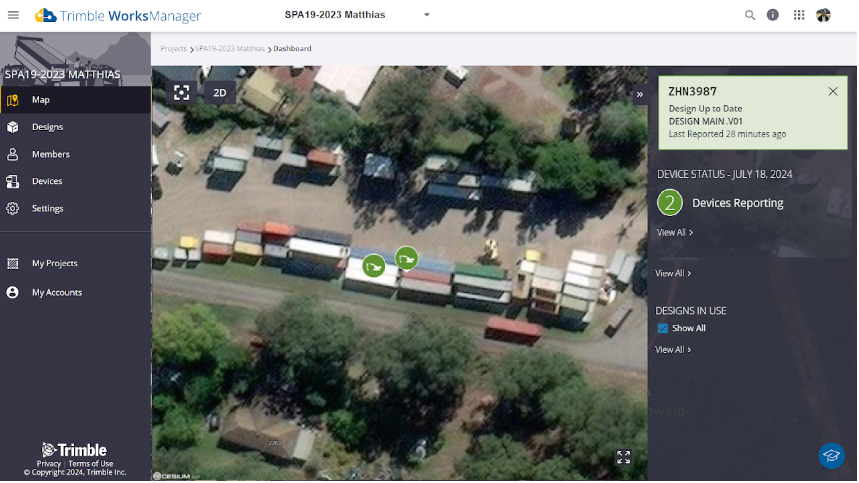Image resolution: width=859 pixels, height=483 pixels.
Task: Uncheck the Show All designs checkbox
Action: [662, 328]
